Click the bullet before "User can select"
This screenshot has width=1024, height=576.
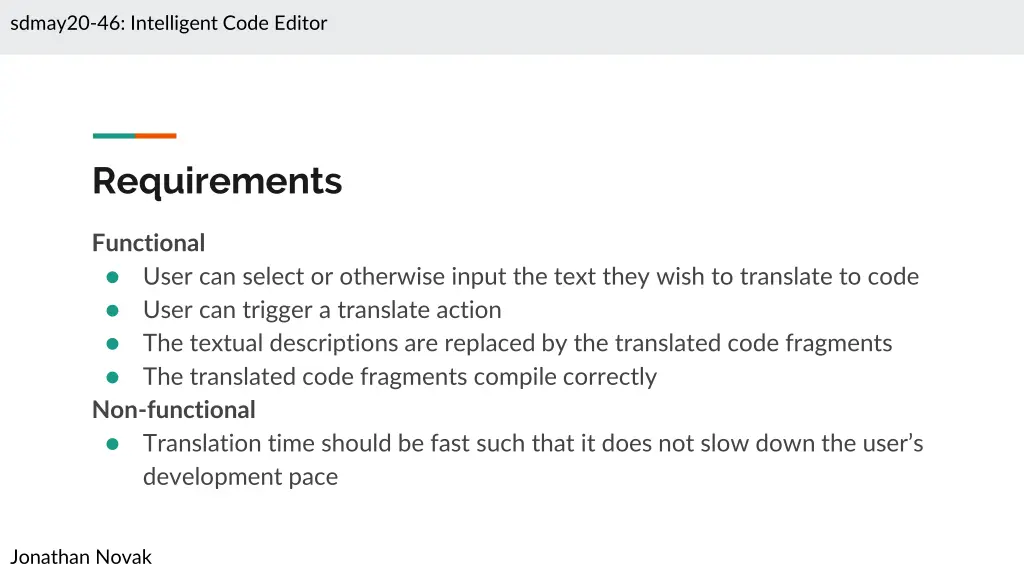click(113, 277)
